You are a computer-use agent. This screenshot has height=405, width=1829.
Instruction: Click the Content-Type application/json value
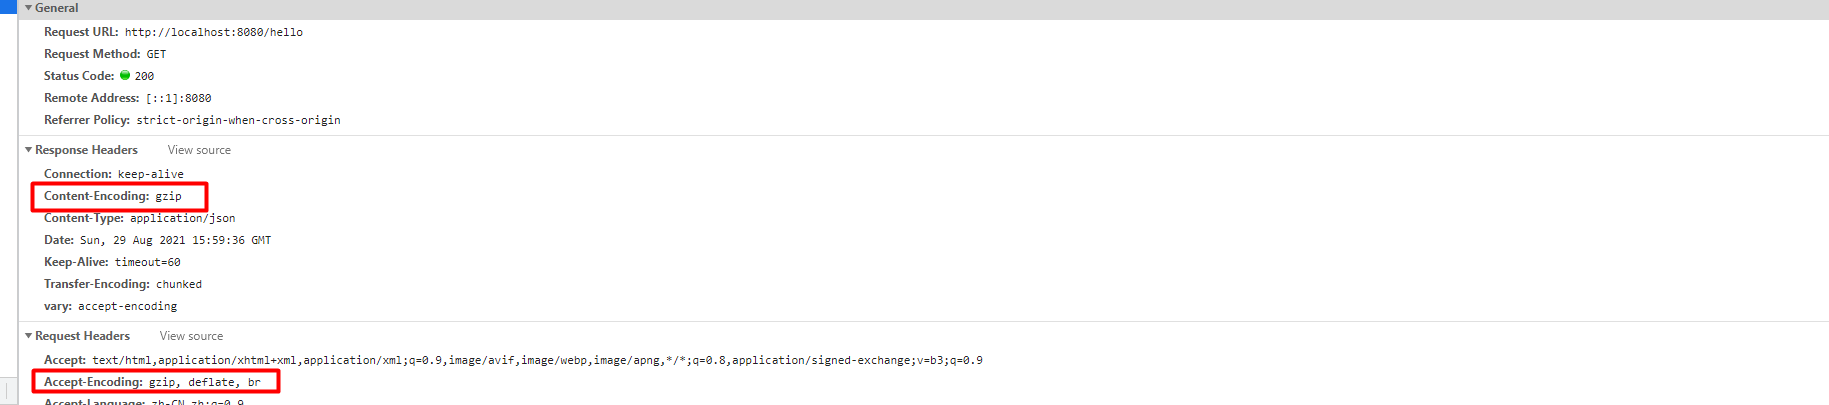(182, 218)
